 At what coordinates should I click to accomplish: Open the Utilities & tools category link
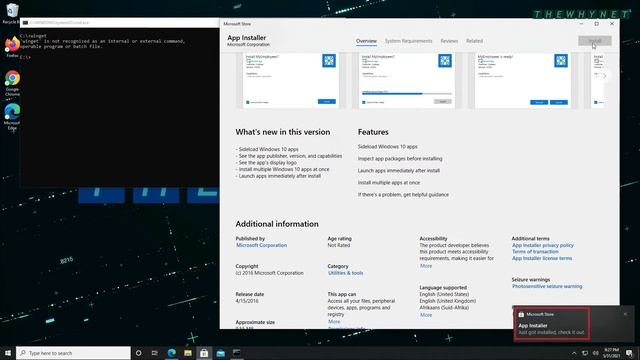tap(345, 273)
